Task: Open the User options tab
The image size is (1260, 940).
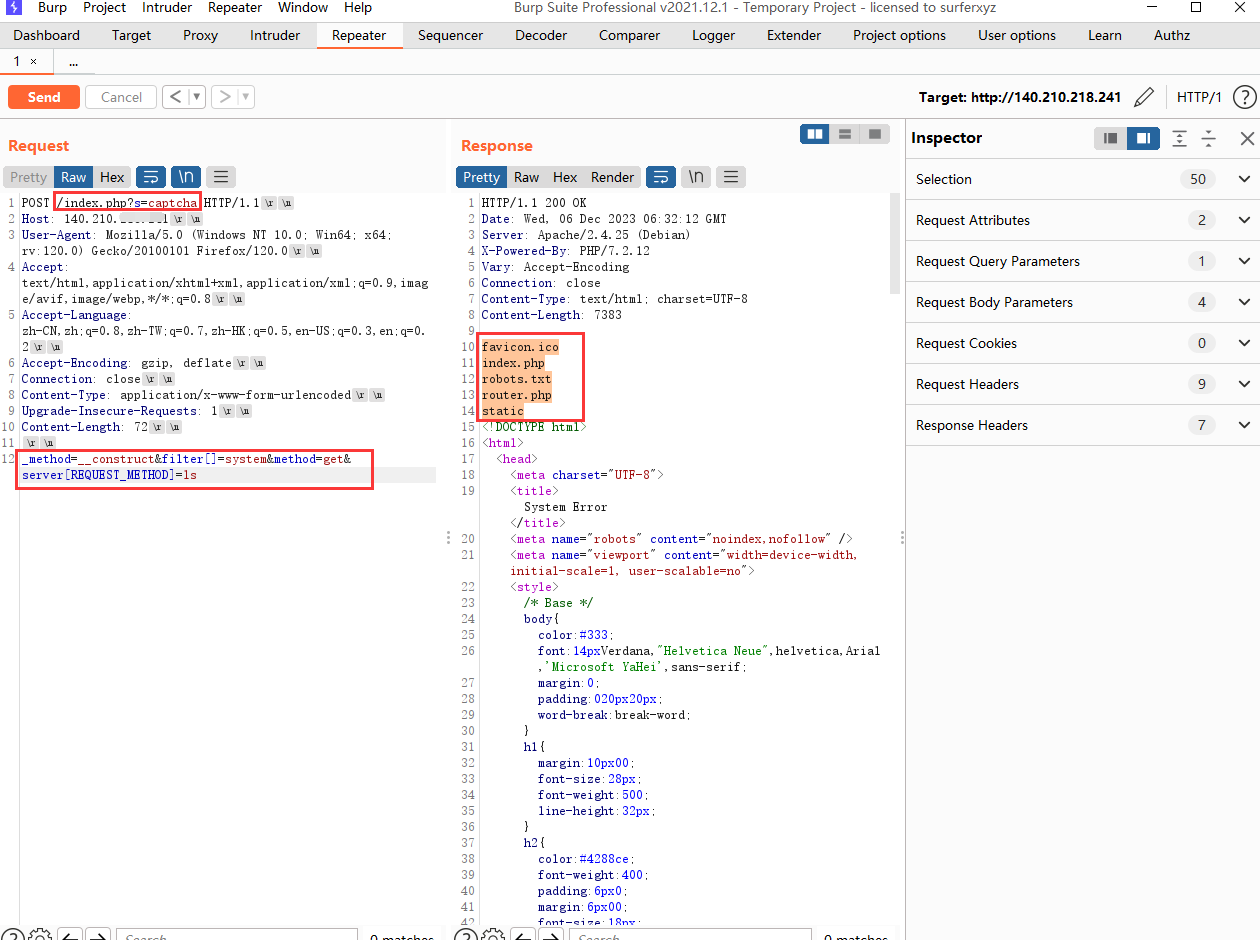Action: click(1016, 35)
